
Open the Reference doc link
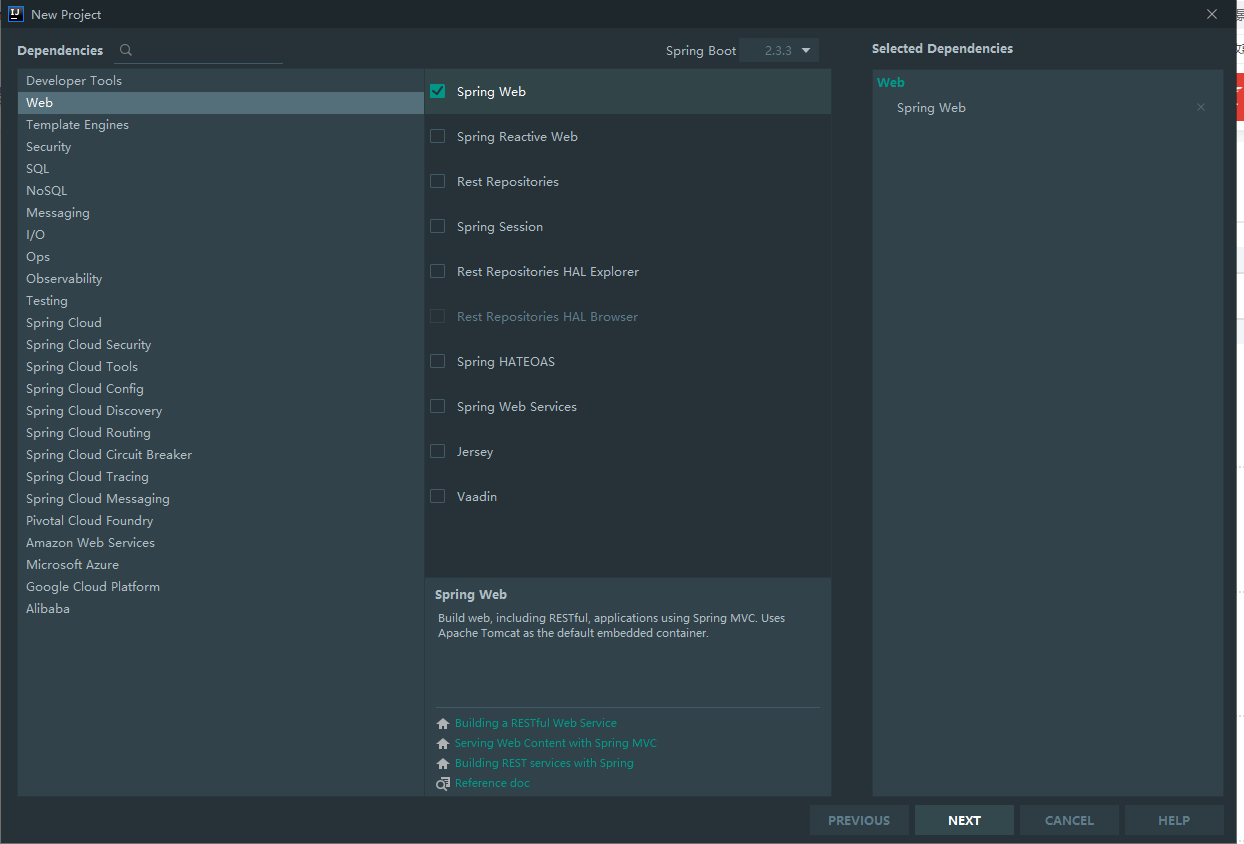coord(492,783)
